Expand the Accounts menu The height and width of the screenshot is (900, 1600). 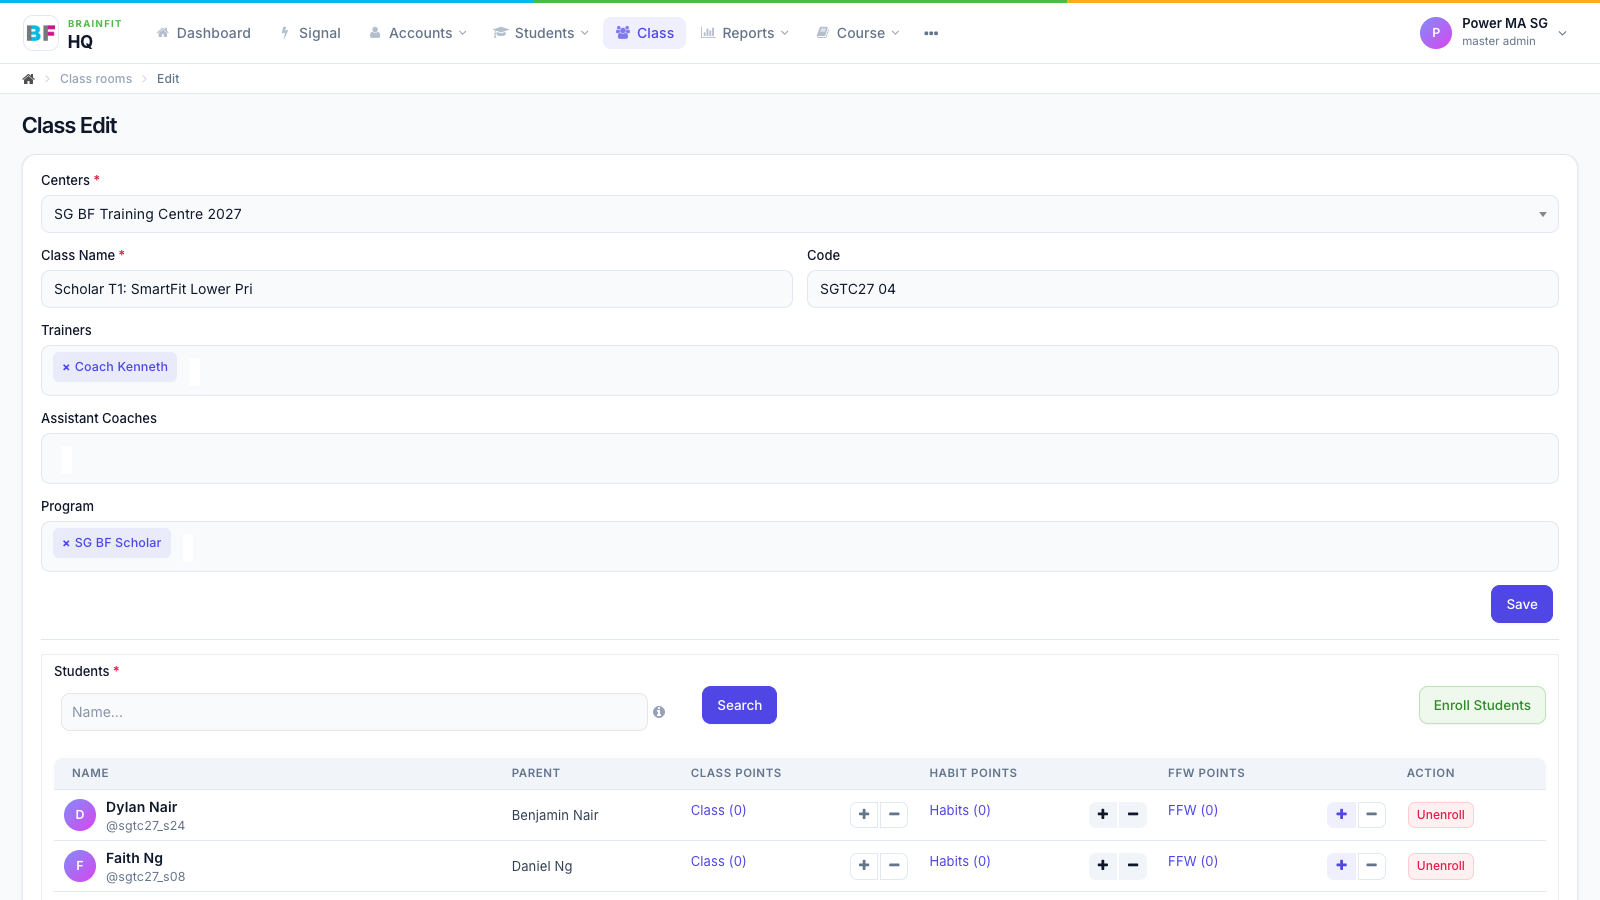tap(418, 33)
